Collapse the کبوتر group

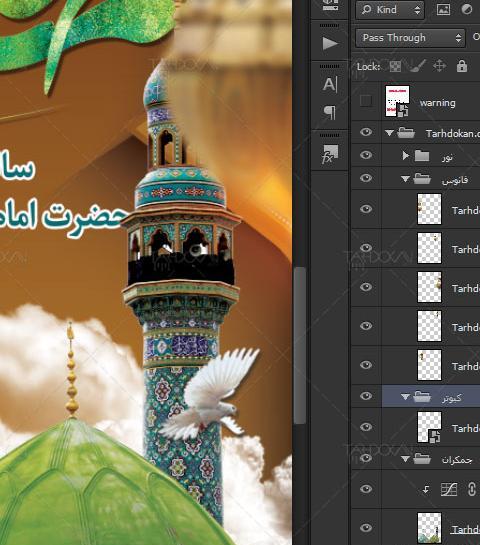pos(405,397)
